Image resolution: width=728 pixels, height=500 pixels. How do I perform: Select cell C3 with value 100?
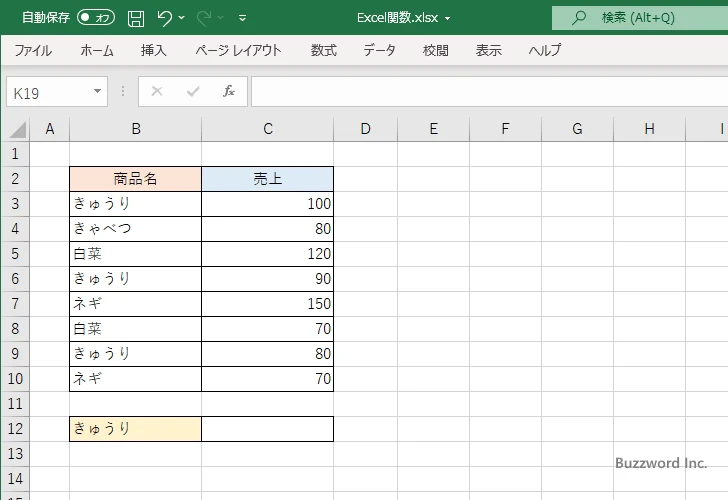pyautogui.click(x=267, y=204)
